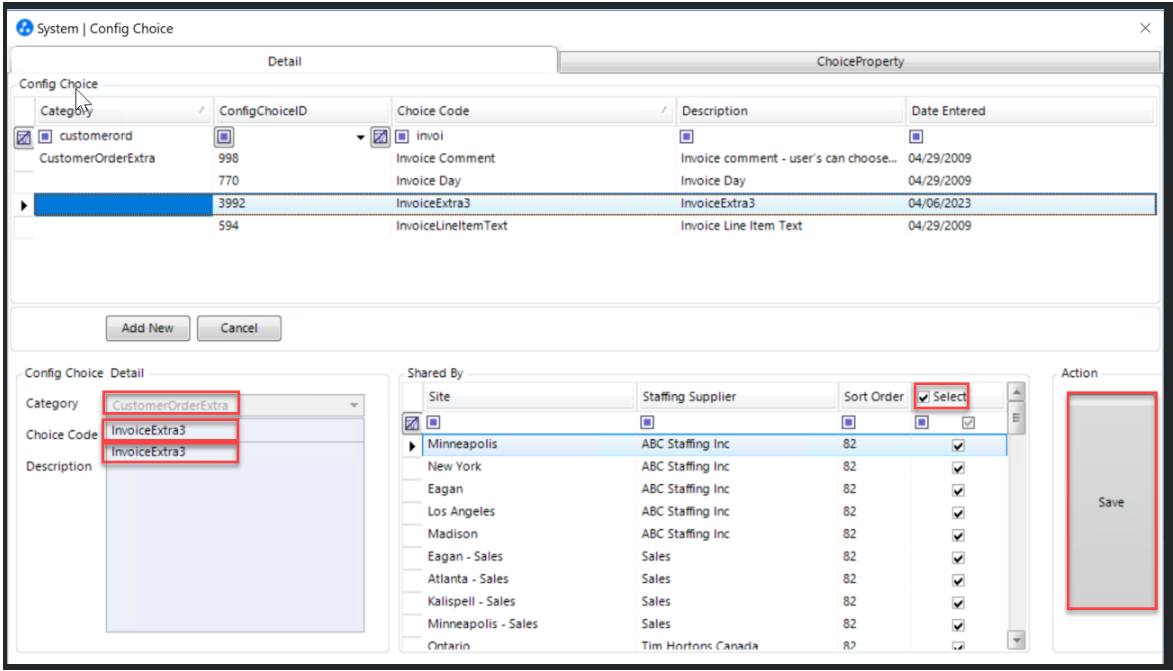Screen dimensions: 1173x671
Task: Uncheck the New York row checkbox
Action: (x=958, y=468)
